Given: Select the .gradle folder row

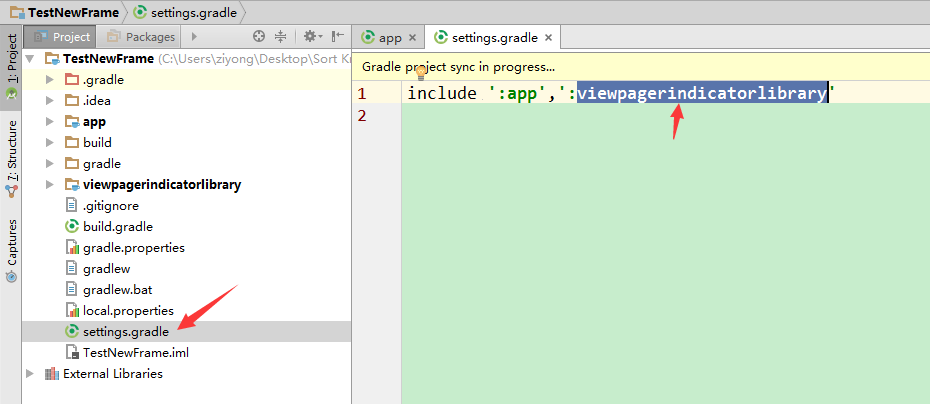Looking at the screenshot, I should point(187,79).
